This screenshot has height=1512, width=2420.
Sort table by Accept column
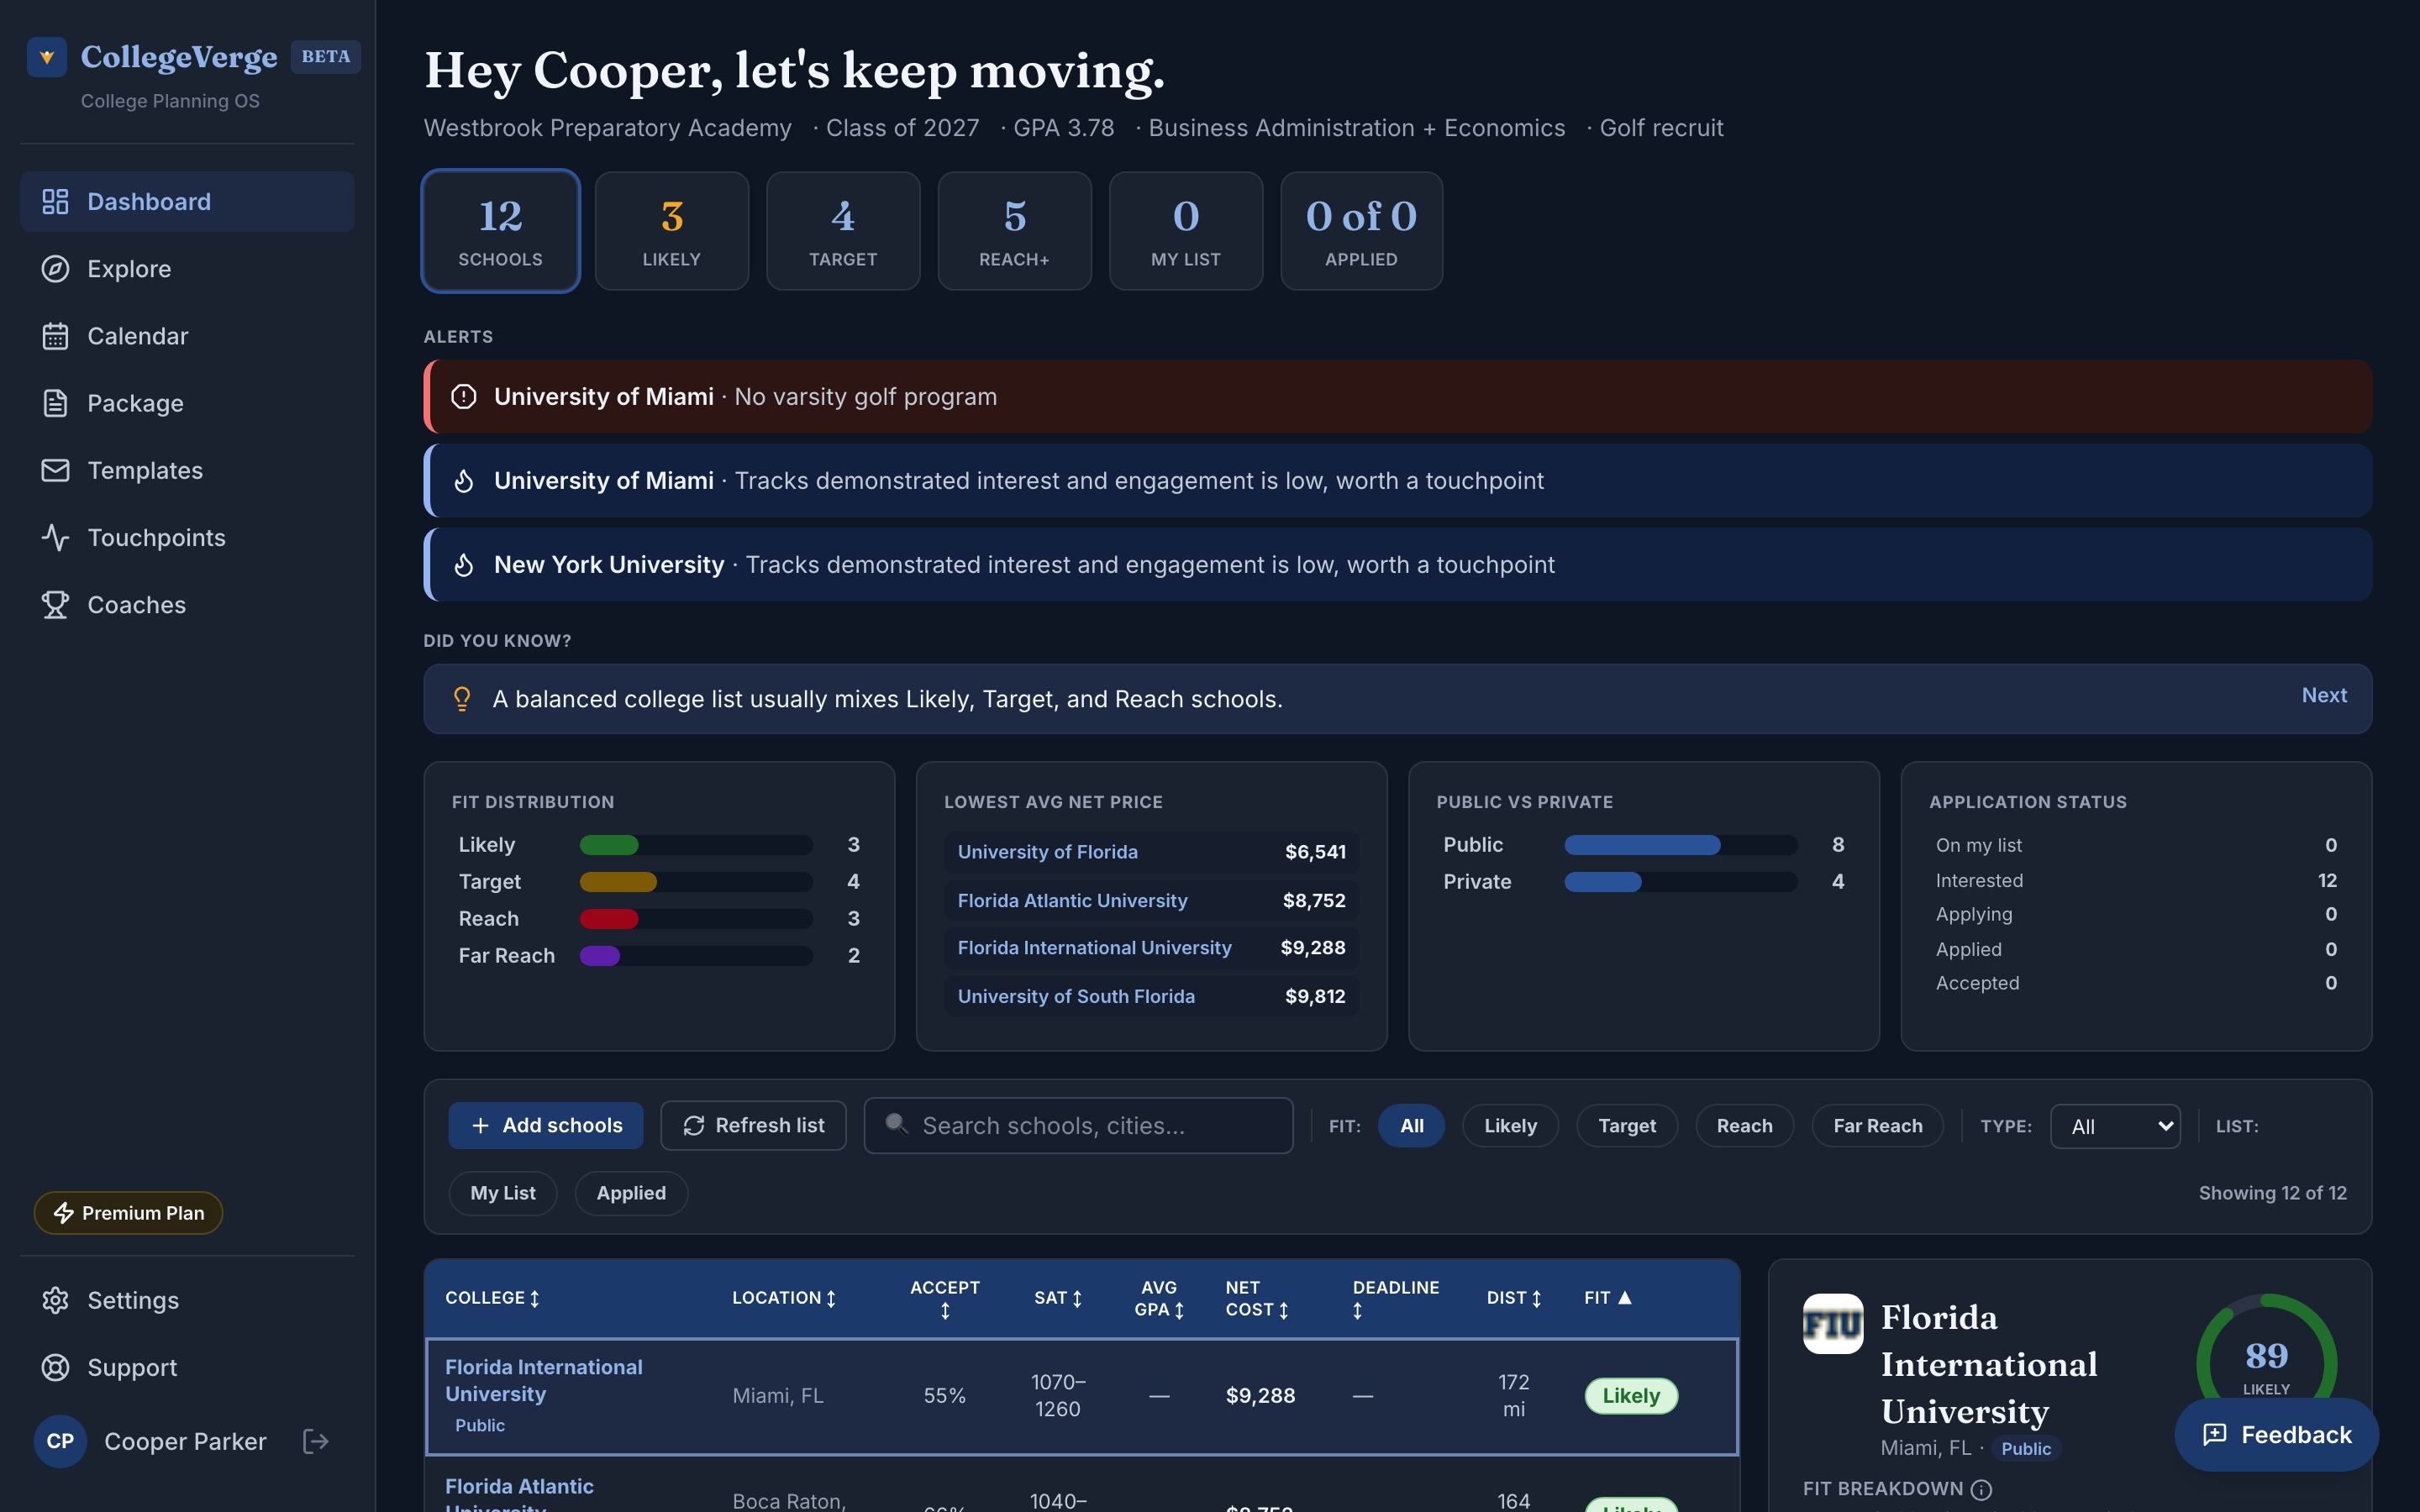[x=944, y=1298]
